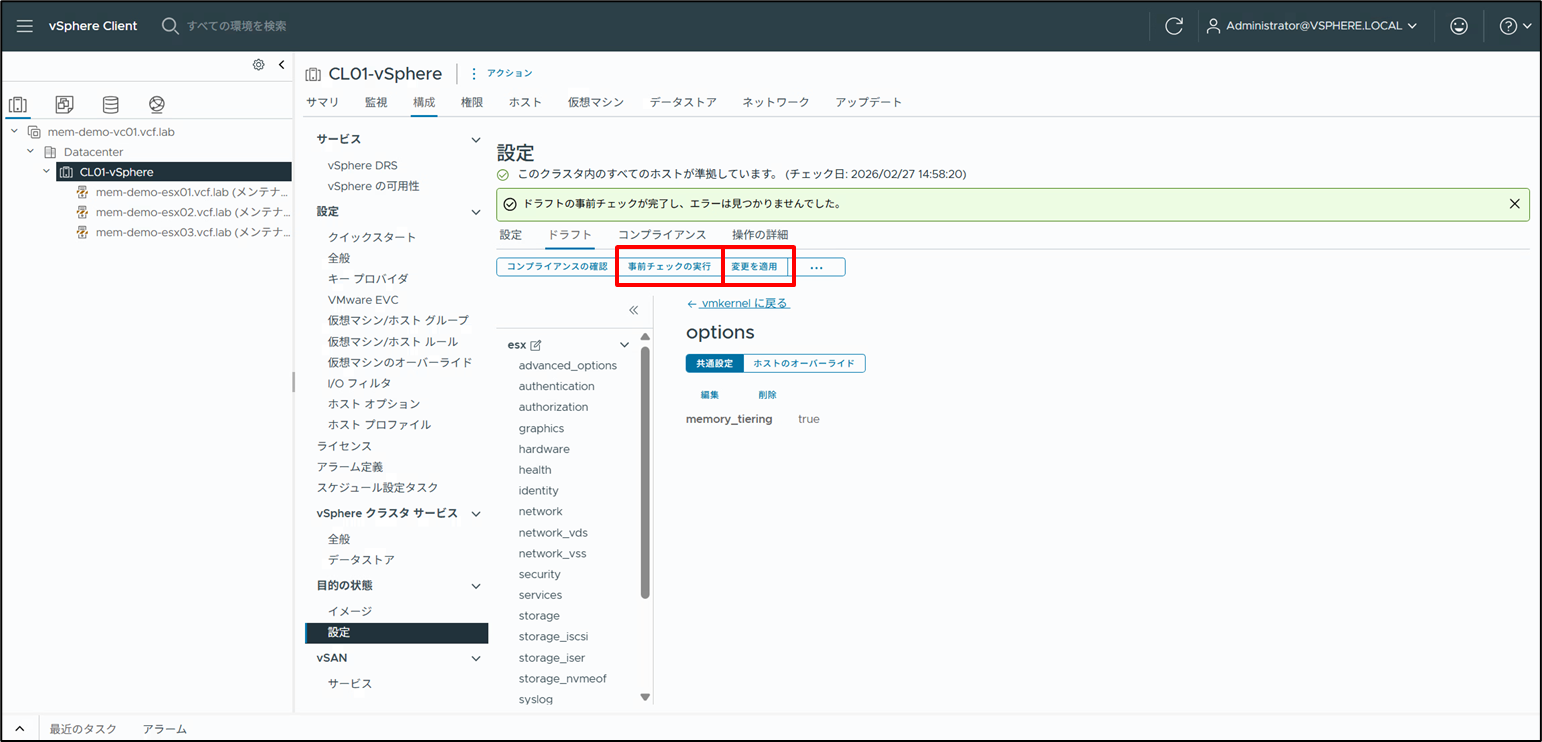Run the 事前チェックの実行 button
The width and height of the screenshot is (1542, 742).
click(668, 265)
